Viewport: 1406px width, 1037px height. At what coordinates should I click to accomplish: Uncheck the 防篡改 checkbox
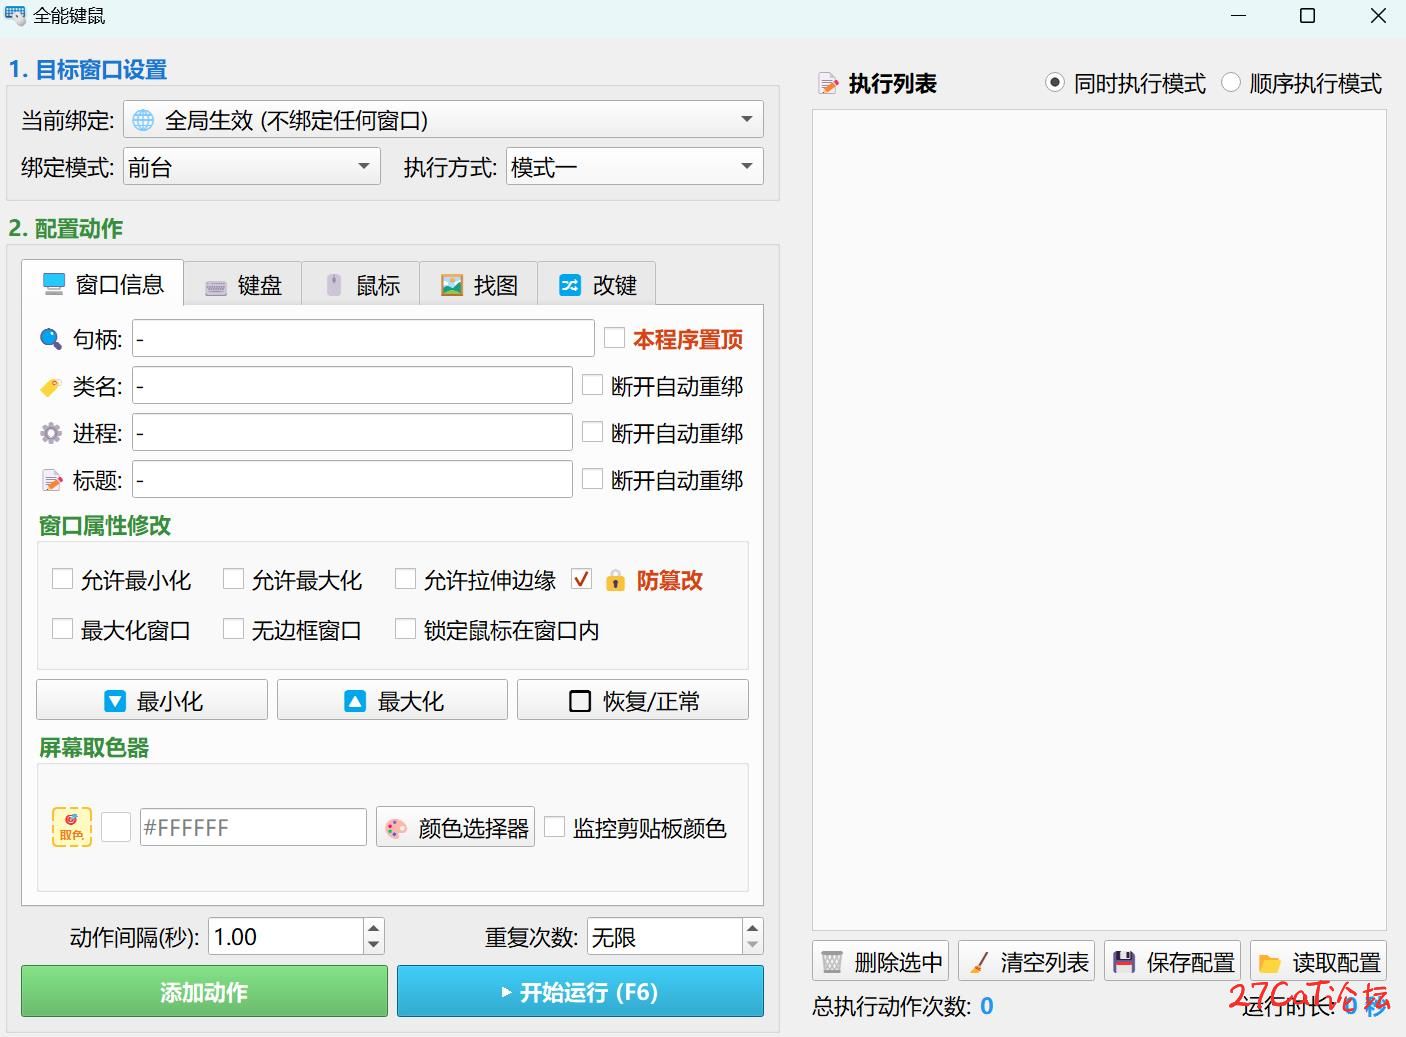581,579
